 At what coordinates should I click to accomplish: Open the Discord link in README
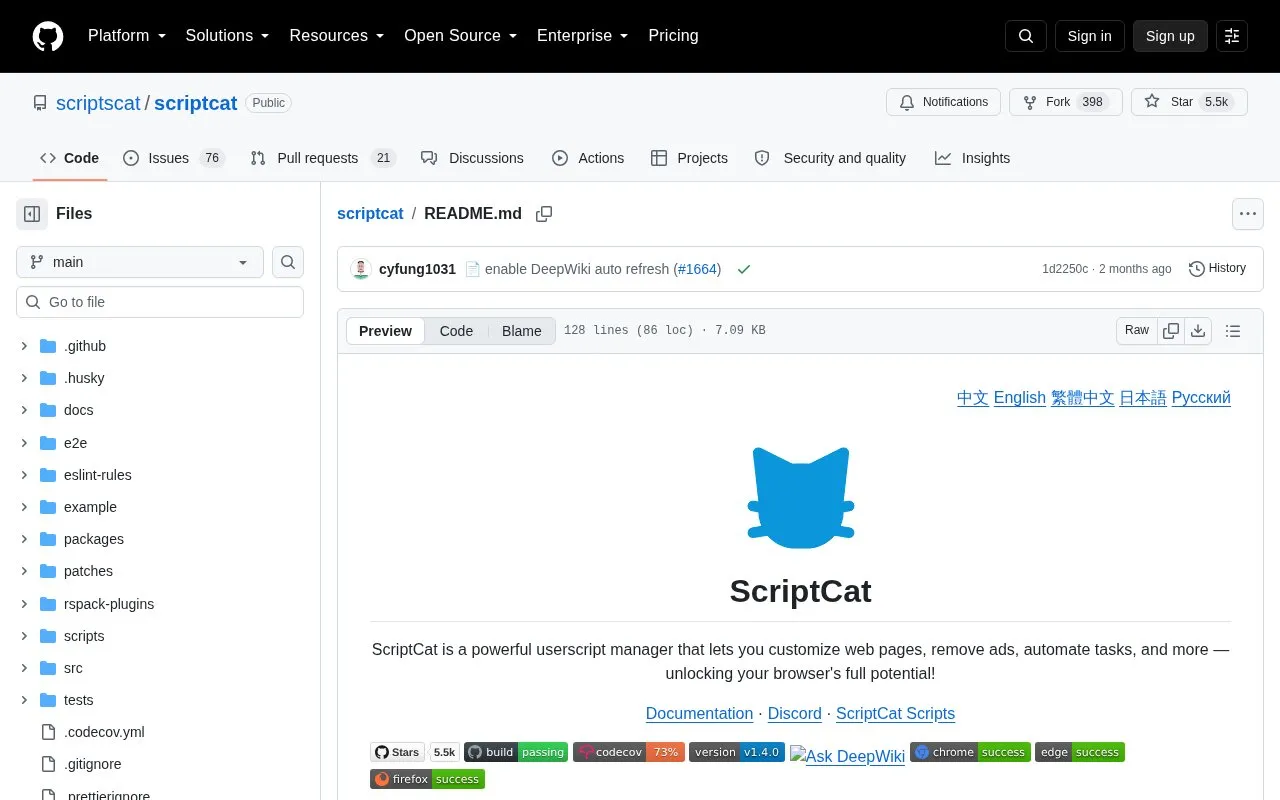[x=795, y=713]
